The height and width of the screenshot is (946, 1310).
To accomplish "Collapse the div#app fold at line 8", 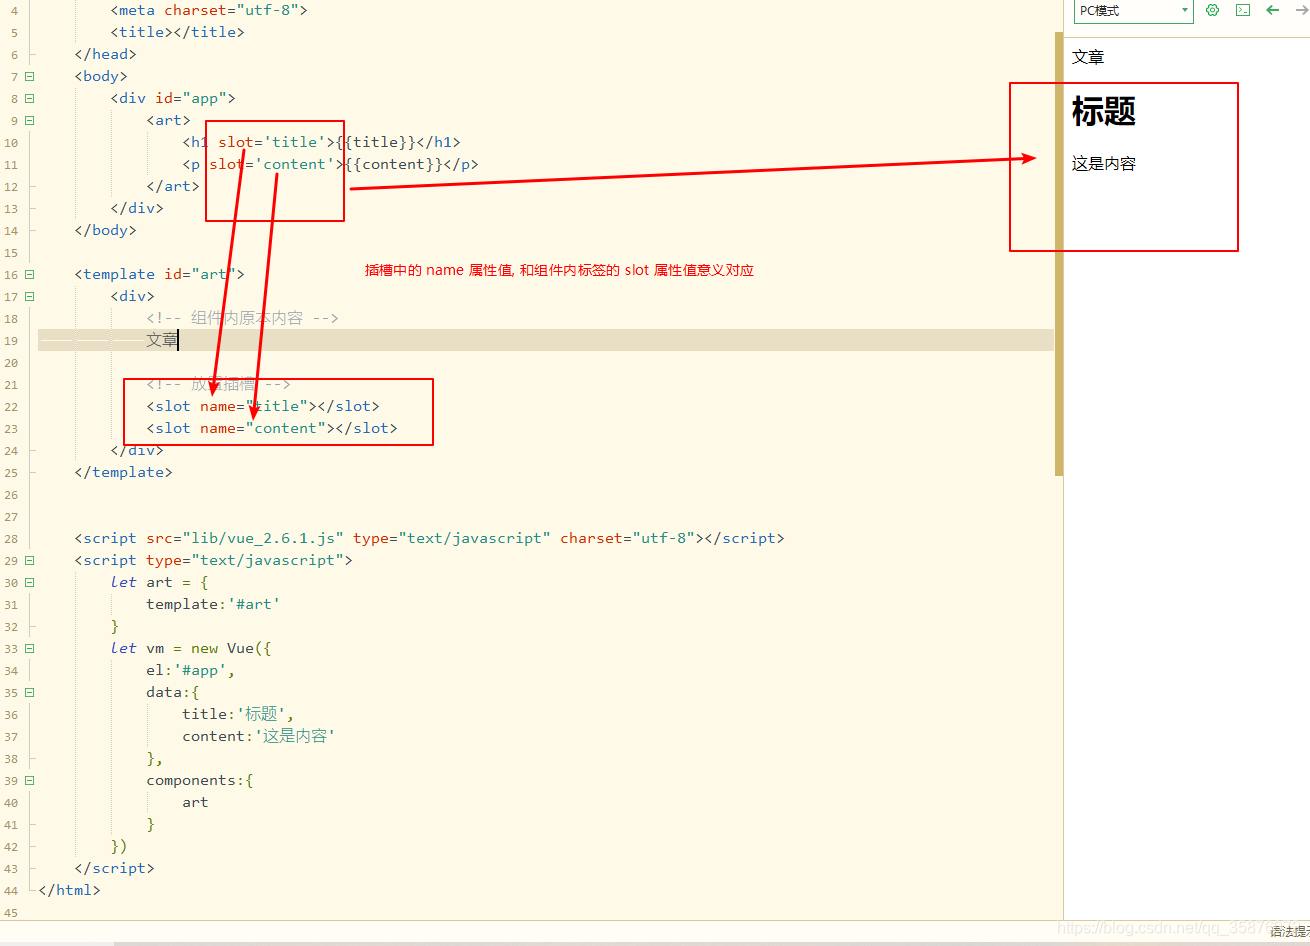I will (29, 98).
